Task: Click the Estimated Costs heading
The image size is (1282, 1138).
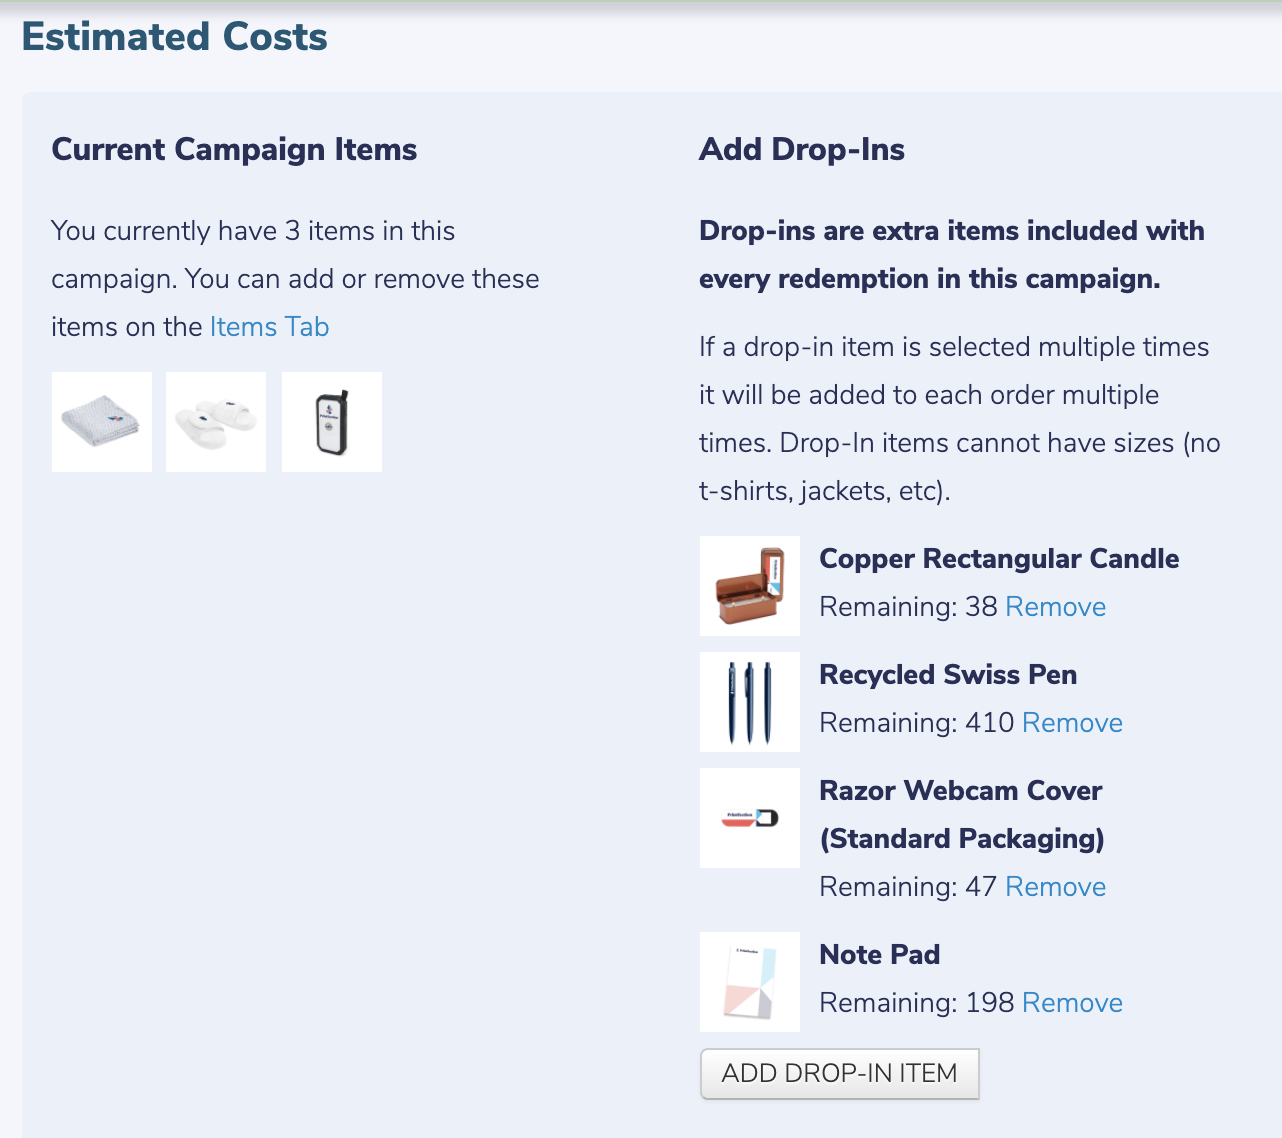Action: (x=175, y=37)
